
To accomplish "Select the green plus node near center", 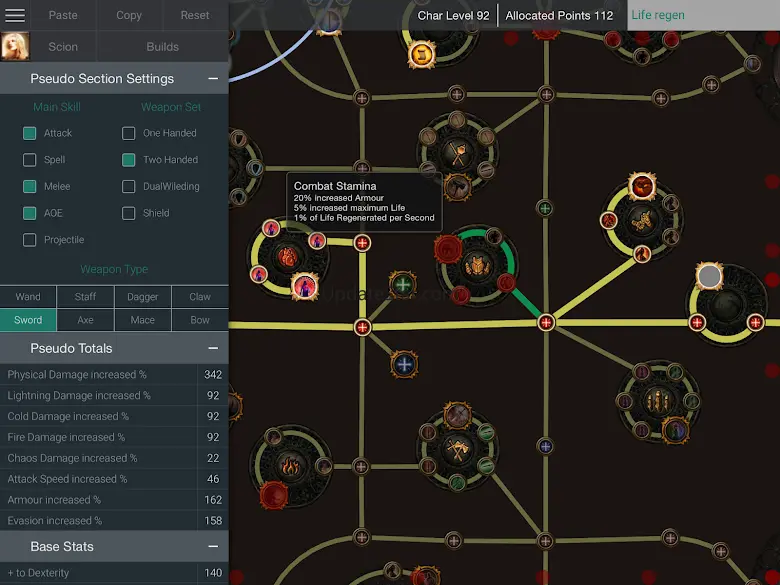I will point(403,285).
